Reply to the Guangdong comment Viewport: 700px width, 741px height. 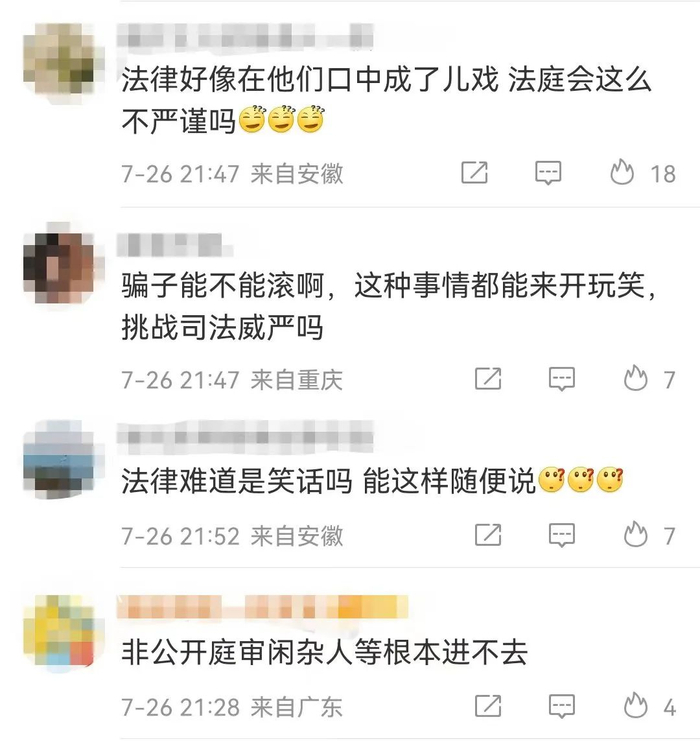[x=562, y=706]
